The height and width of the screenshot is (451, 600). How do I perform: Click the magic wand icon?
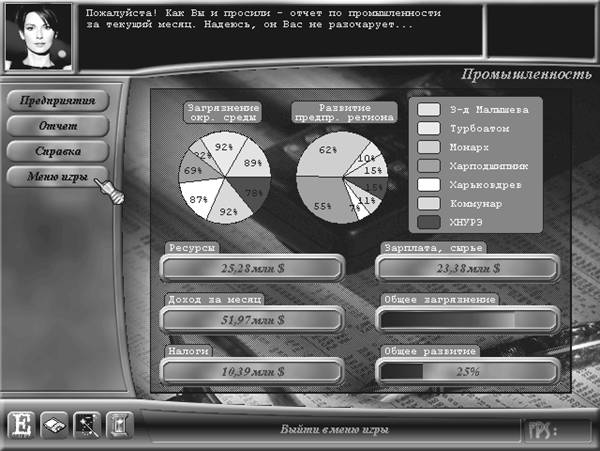(88, 426)
